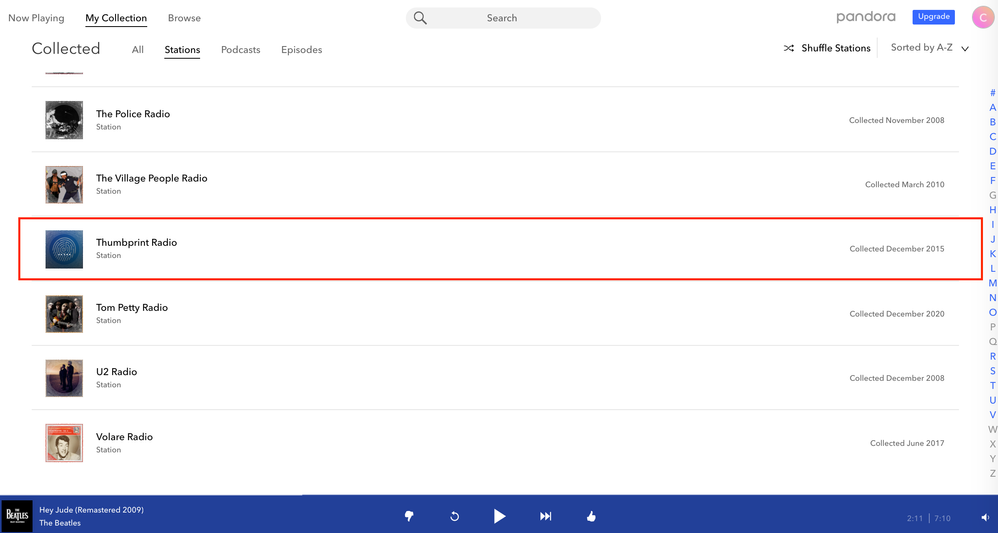
Task: Jump to letter N in alphabet index
Action: 992,298
